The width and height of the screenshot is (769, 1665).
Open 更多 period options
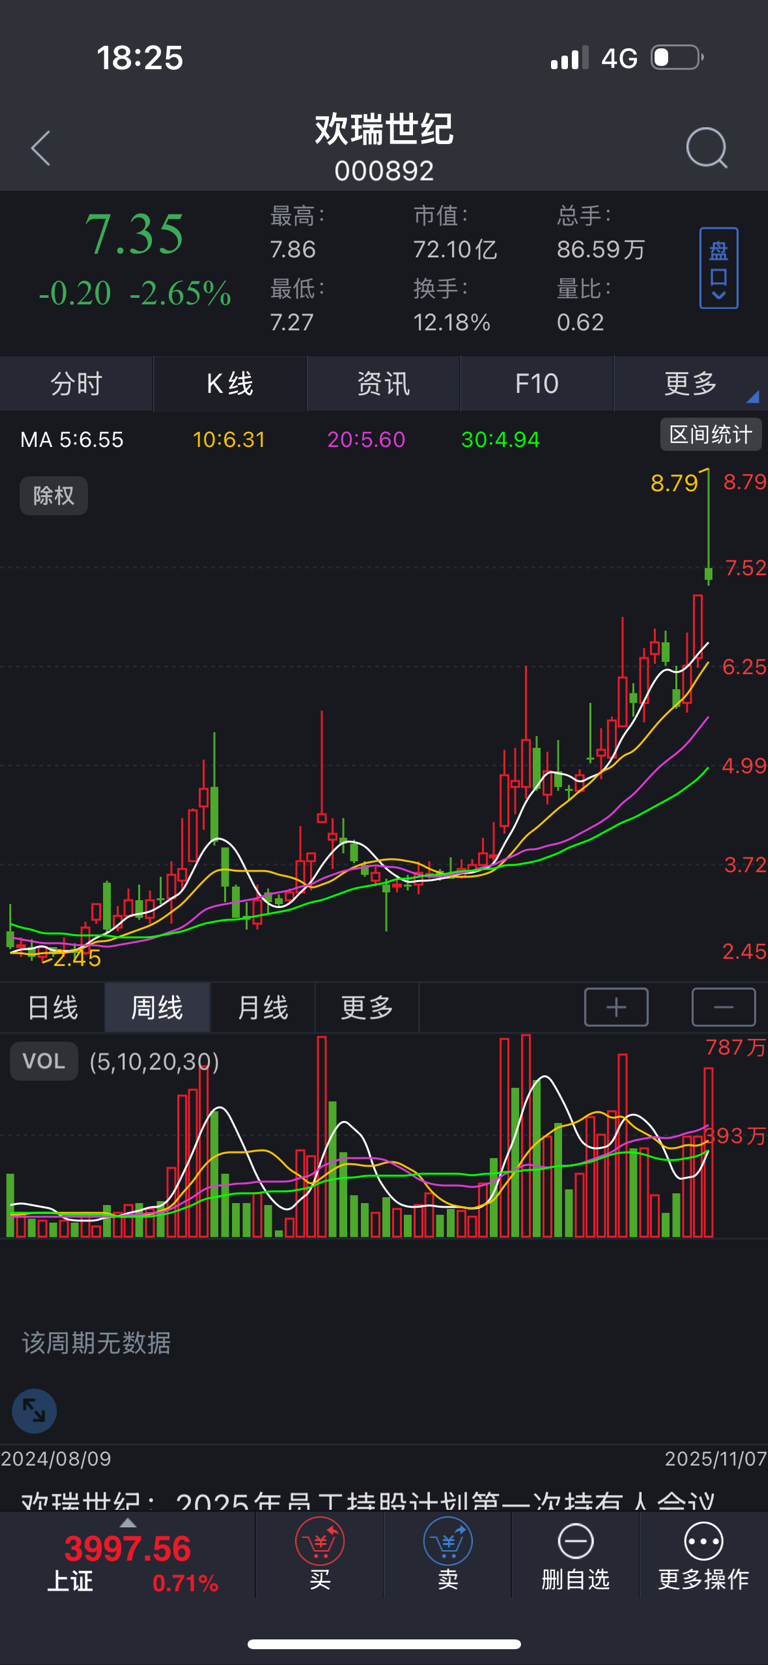(x=367, y=1008)
